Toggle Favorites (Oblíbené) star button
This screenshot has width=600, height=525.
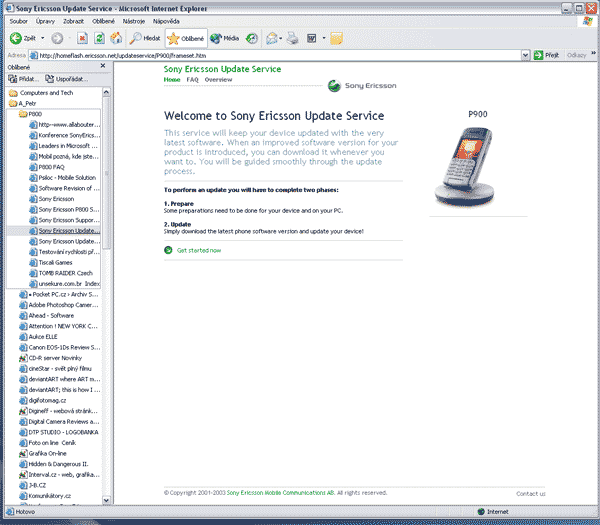(x=186, y=38)
